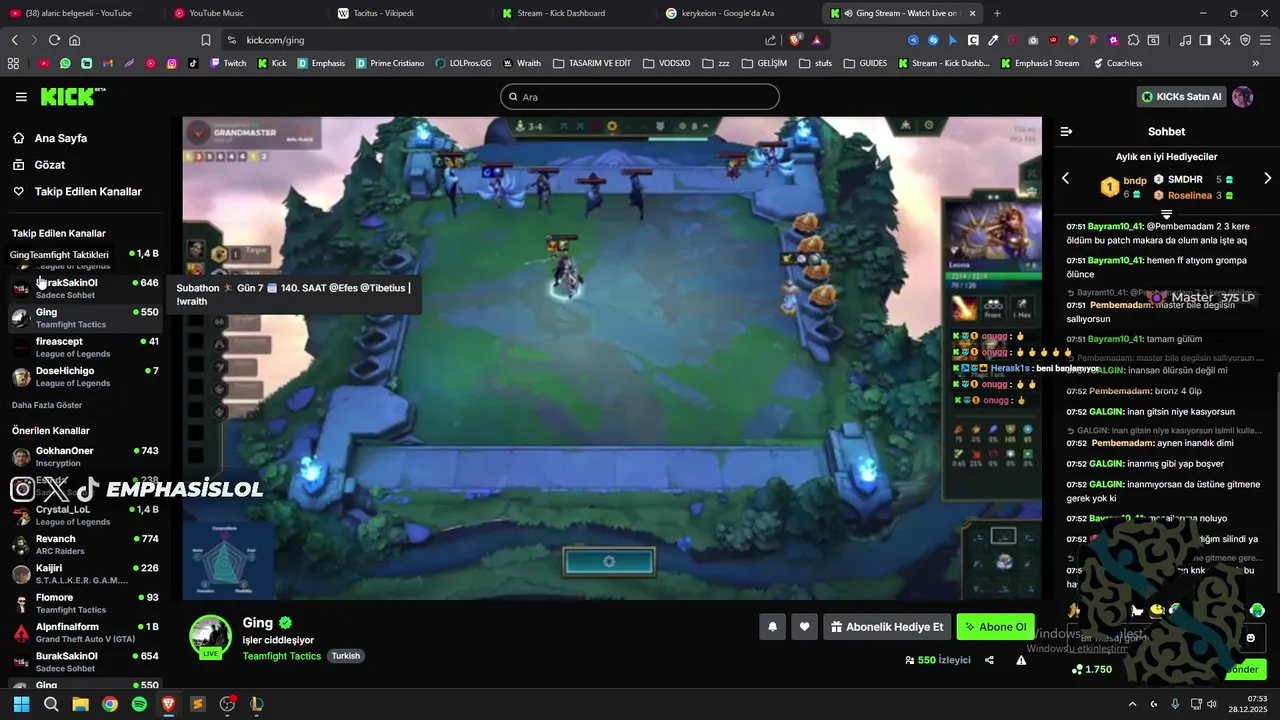Open the Windows Start menu
1280x720 pixels.
(x=21, y=704)
